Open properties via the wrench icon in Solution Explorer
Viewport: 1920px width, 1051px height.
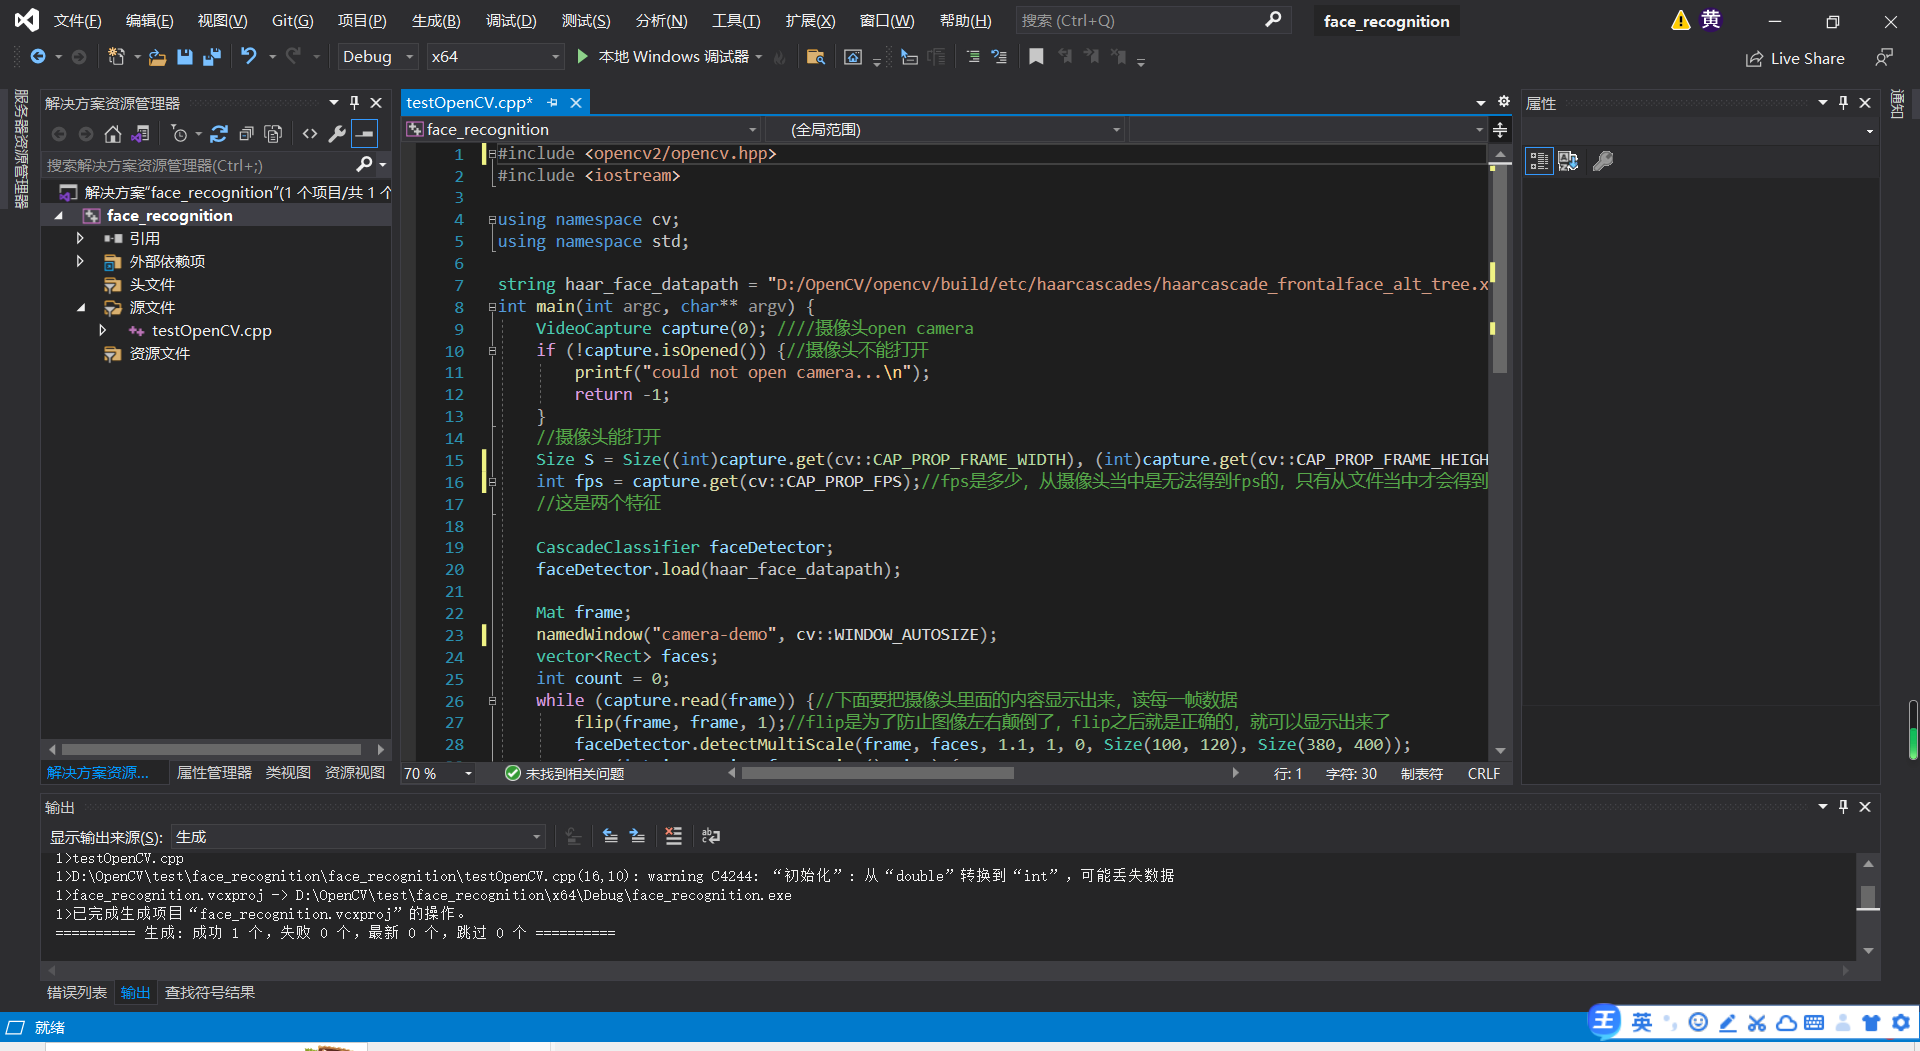point(338,134)
